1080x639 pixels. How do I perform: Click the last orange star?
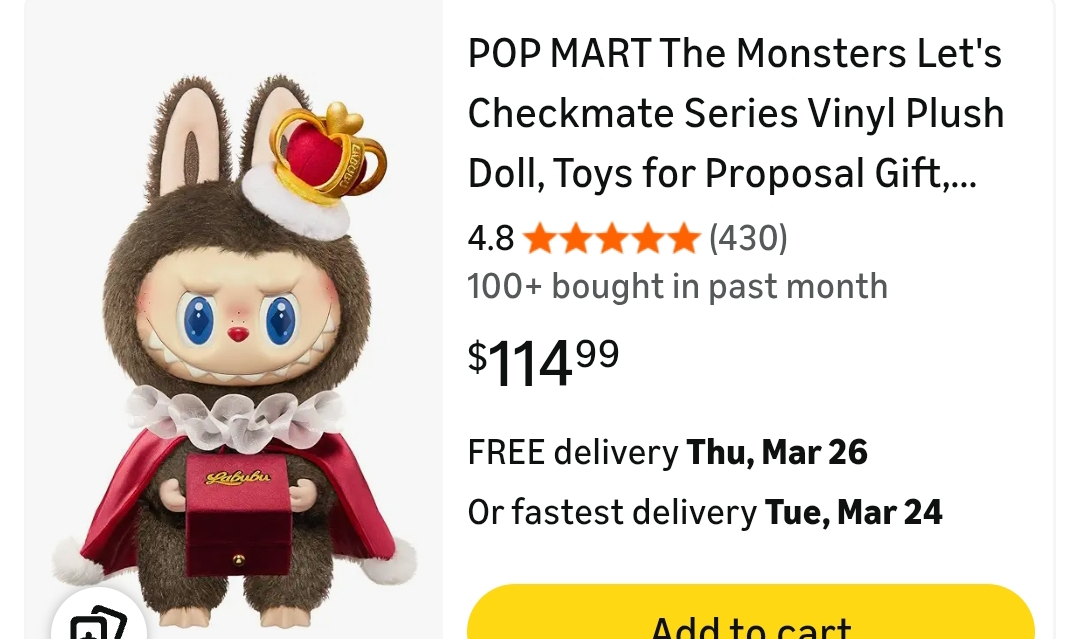point(683,239)
